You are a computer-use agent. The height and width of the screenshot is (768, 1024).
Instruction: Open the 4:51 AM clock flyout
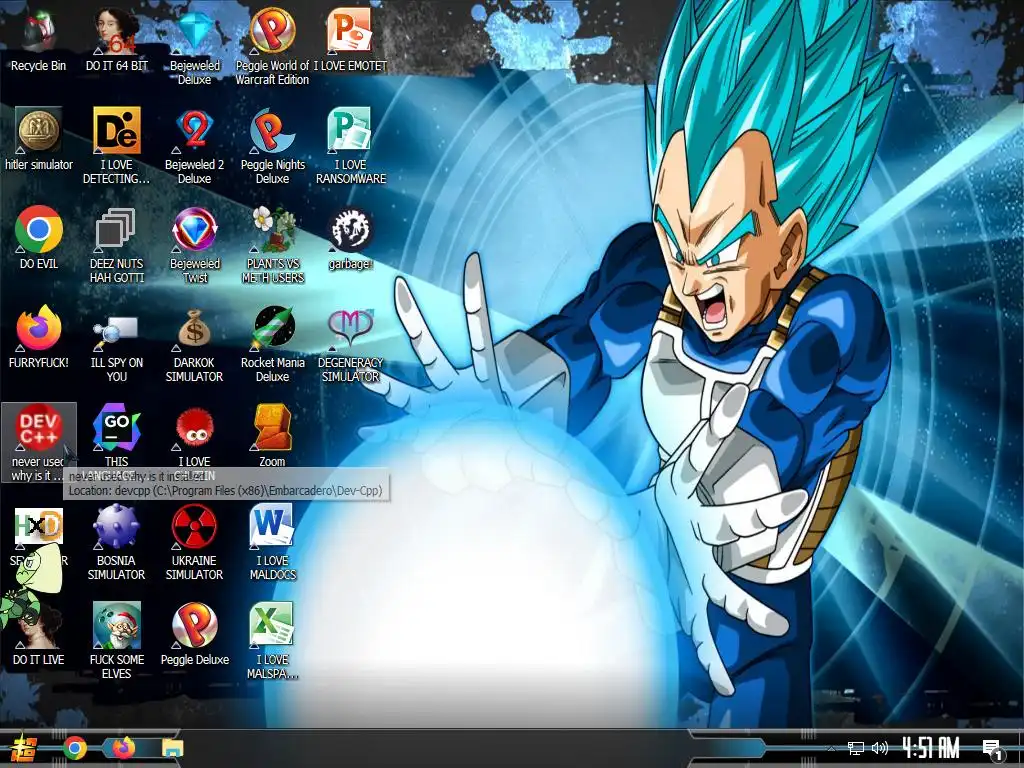[931, 748]
